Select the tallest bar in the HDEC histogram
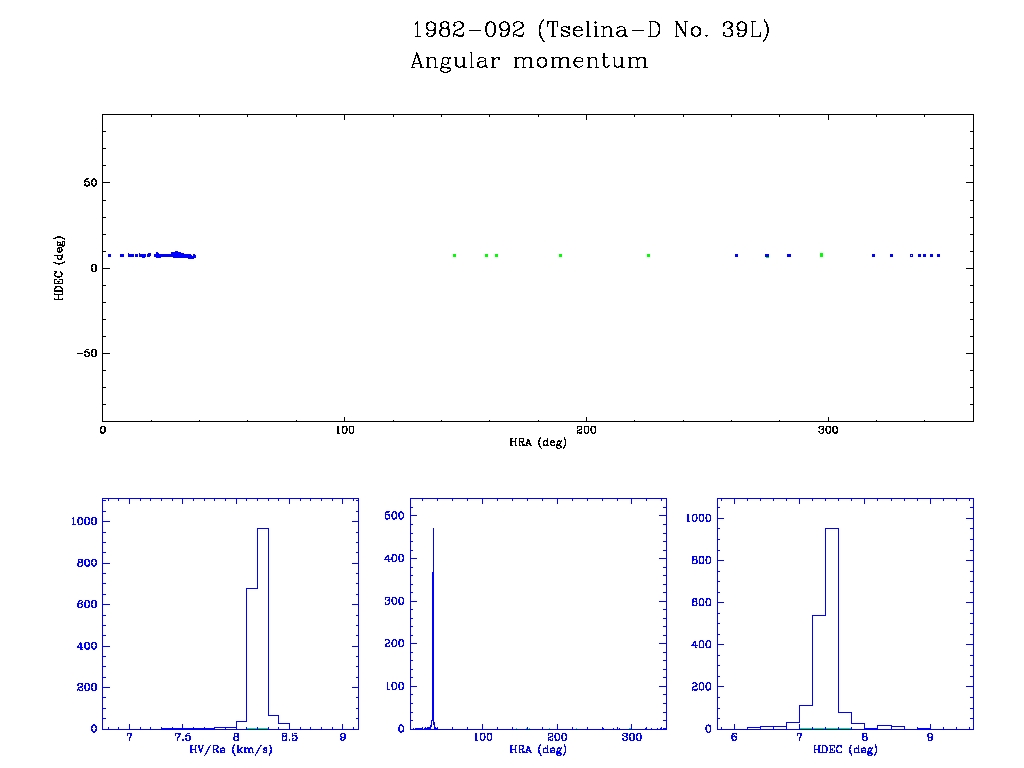 pyautogui.click(x=832, y=628)
